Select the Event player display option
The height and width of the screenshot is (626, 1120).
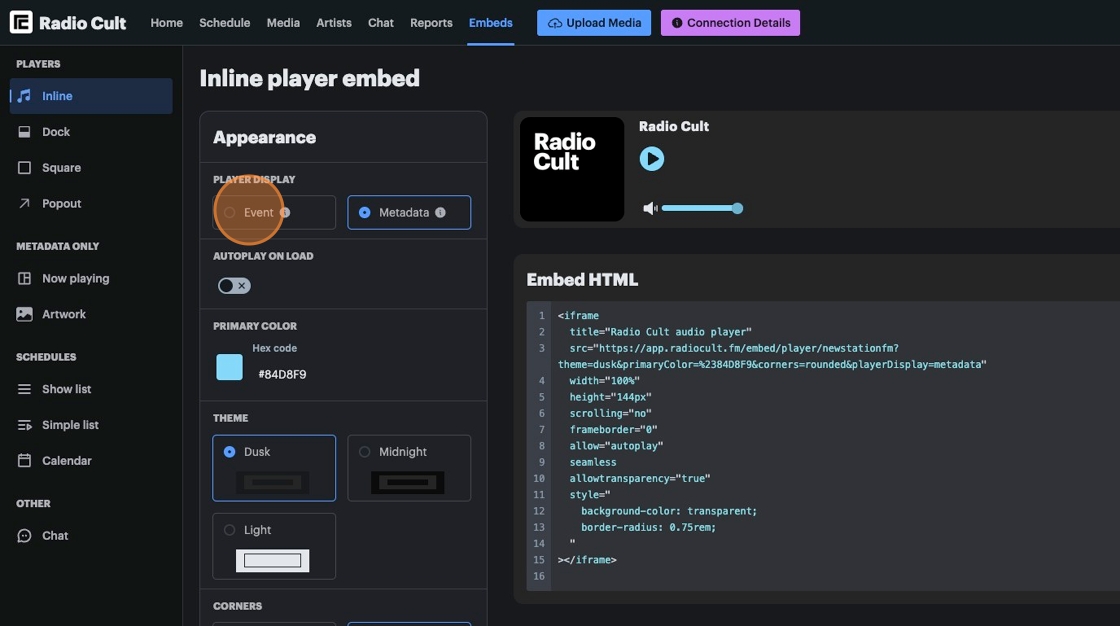click(x=274, y=212)
